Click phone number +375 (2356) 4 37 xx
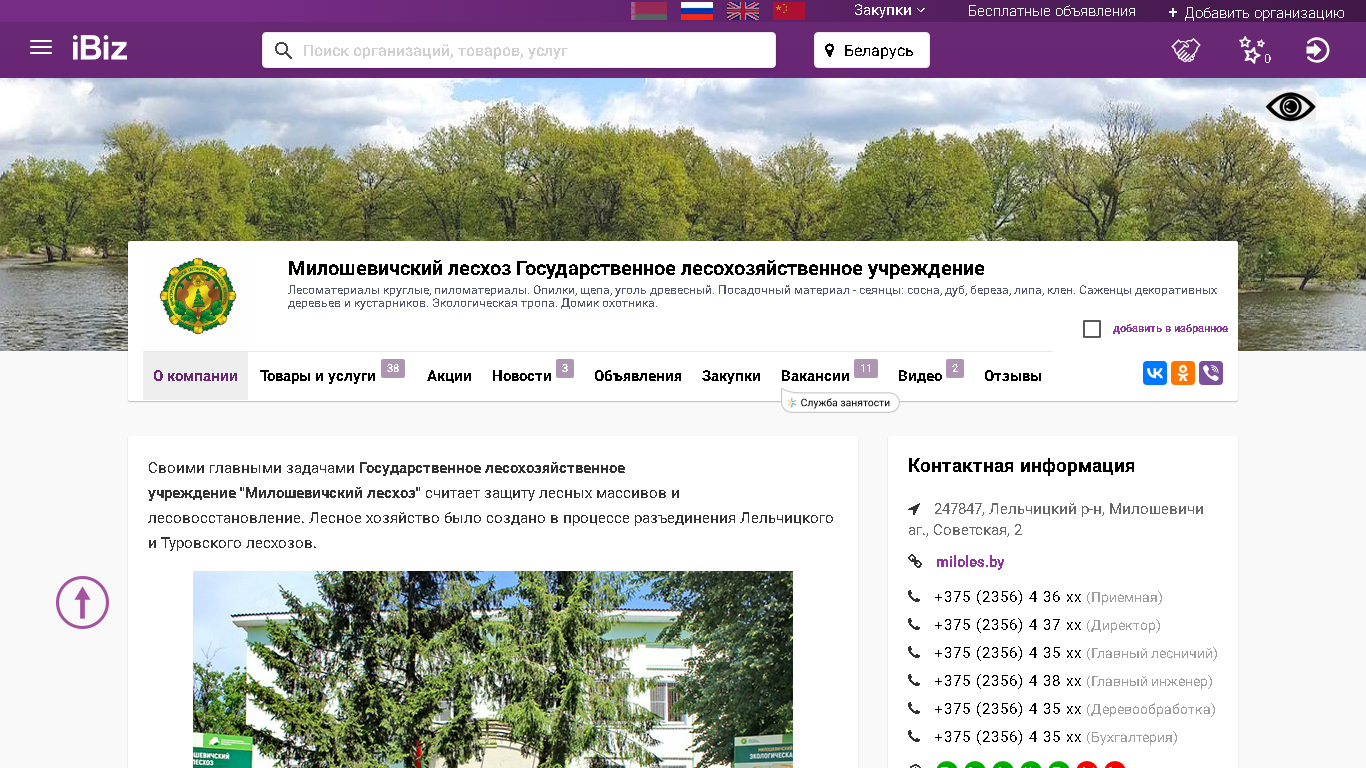The width and height of the screenshot is (1366, 768). tap(1008, 625)
